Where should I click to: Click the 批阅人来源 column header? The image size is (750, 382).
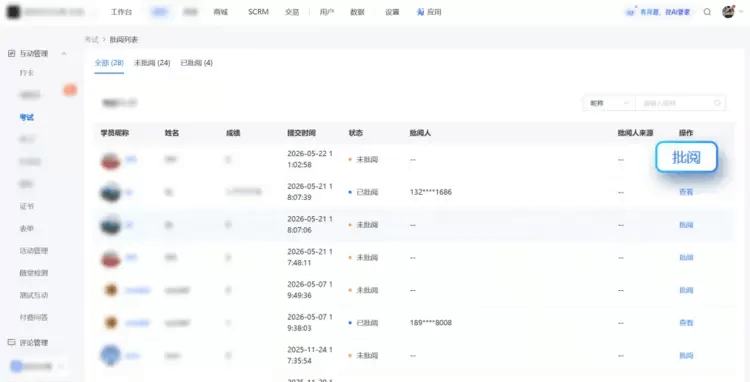click(635, 133)
